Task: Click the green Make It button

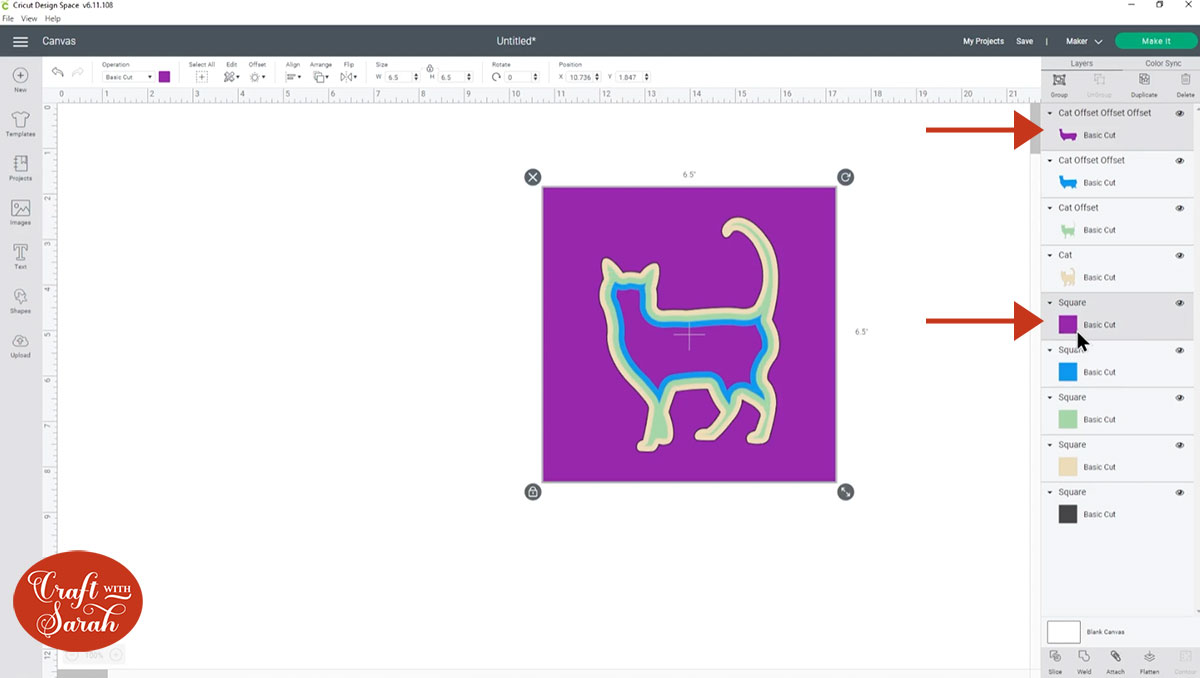Action: (x=1156, y=41)
